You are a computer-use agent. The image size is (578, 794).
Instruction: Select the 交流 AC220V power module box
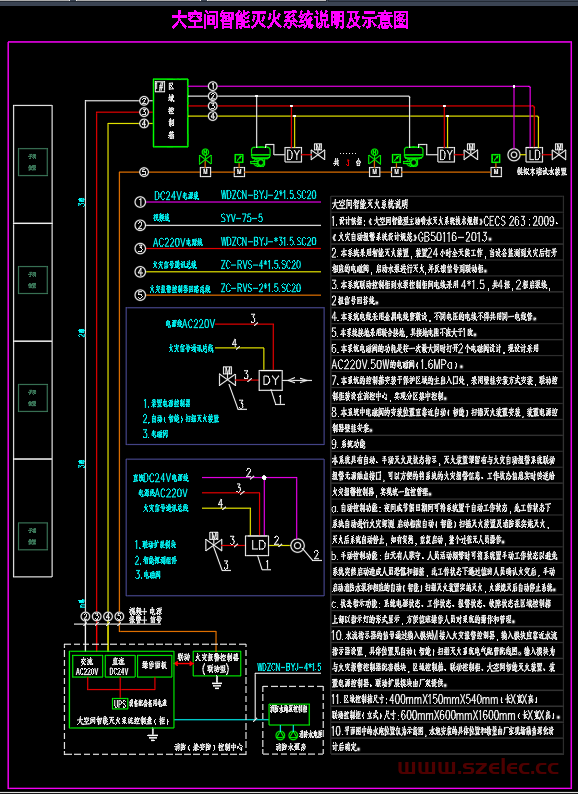pyautogui.click(x=87, y=667)
